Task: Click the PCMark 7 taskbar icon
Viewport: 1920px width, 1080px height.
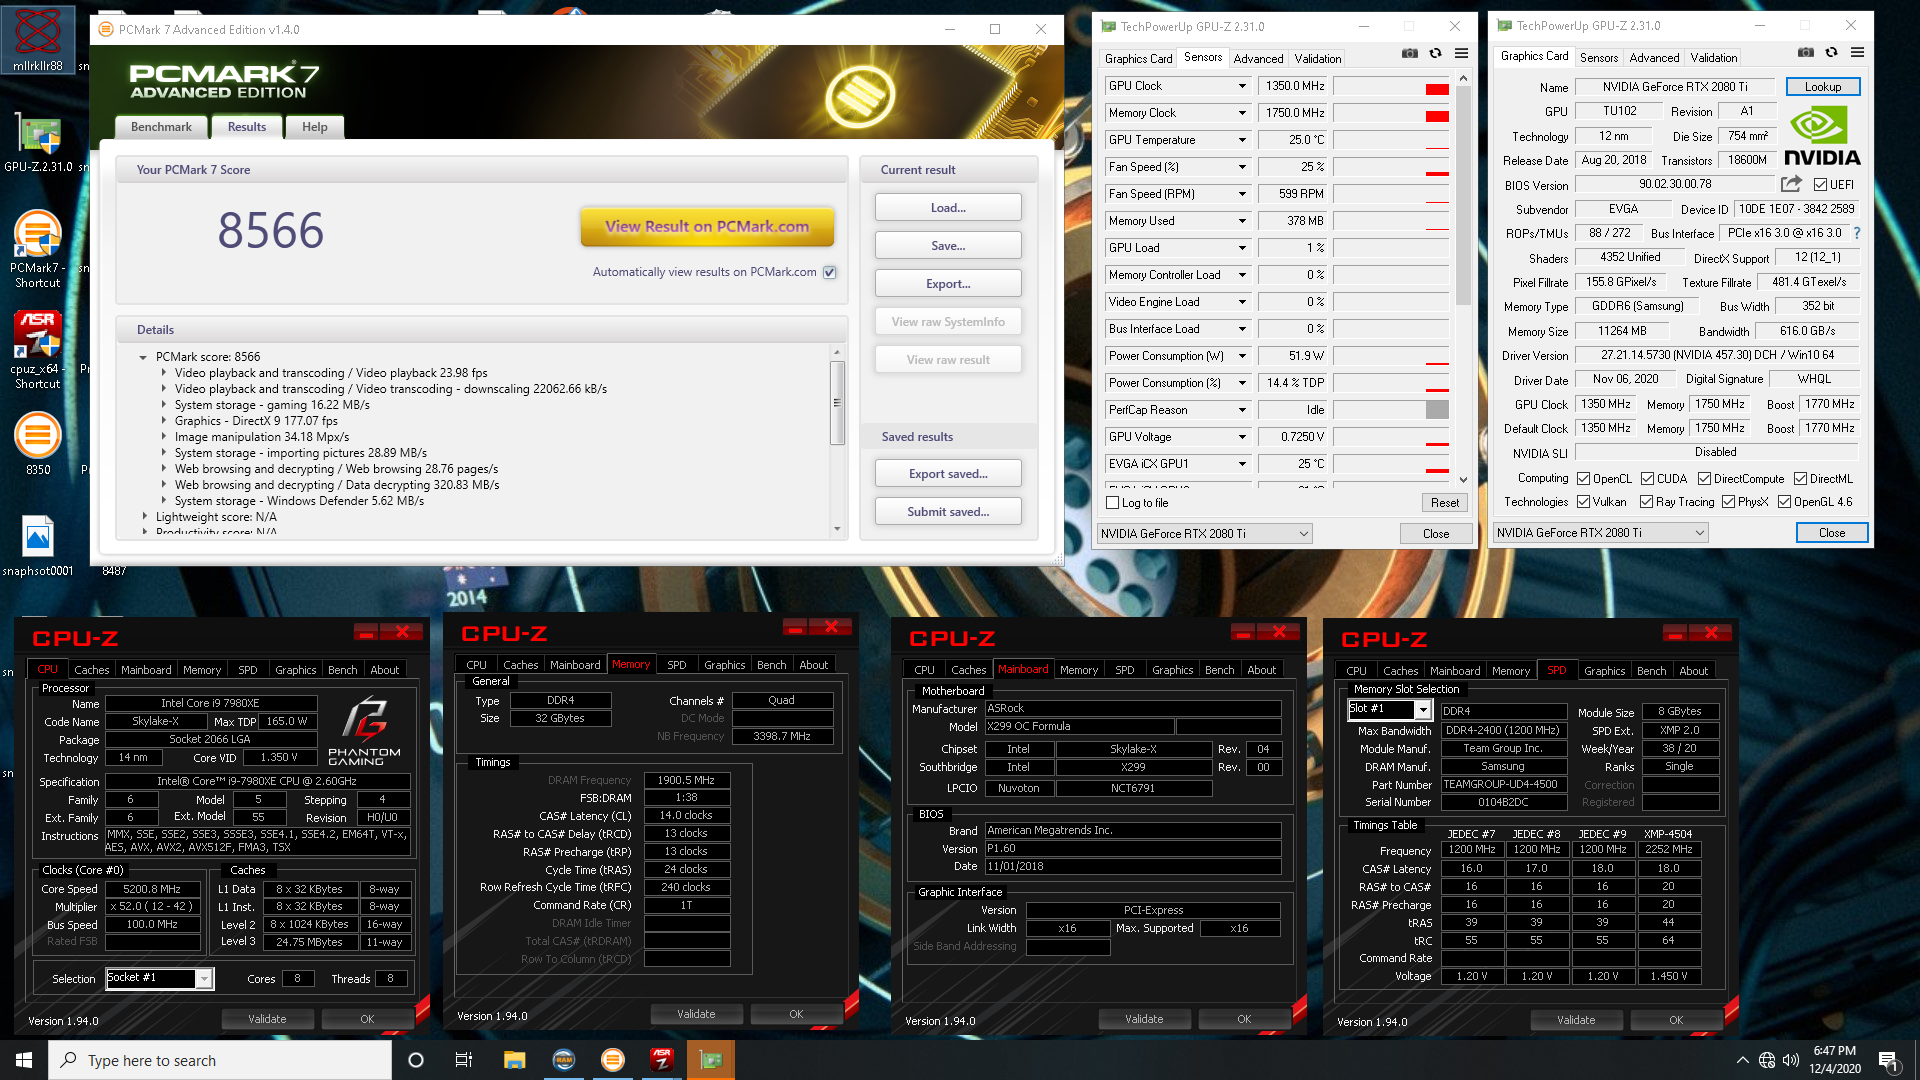Action: click(613, 1060)
